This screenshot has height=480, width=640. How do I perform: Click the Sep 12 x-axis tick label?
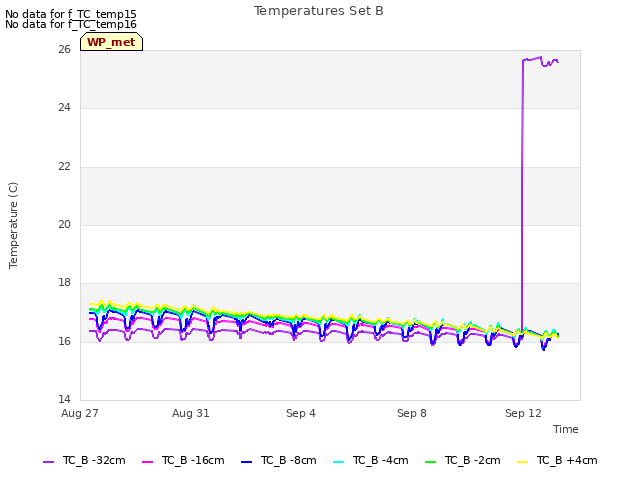coord(523,413)
